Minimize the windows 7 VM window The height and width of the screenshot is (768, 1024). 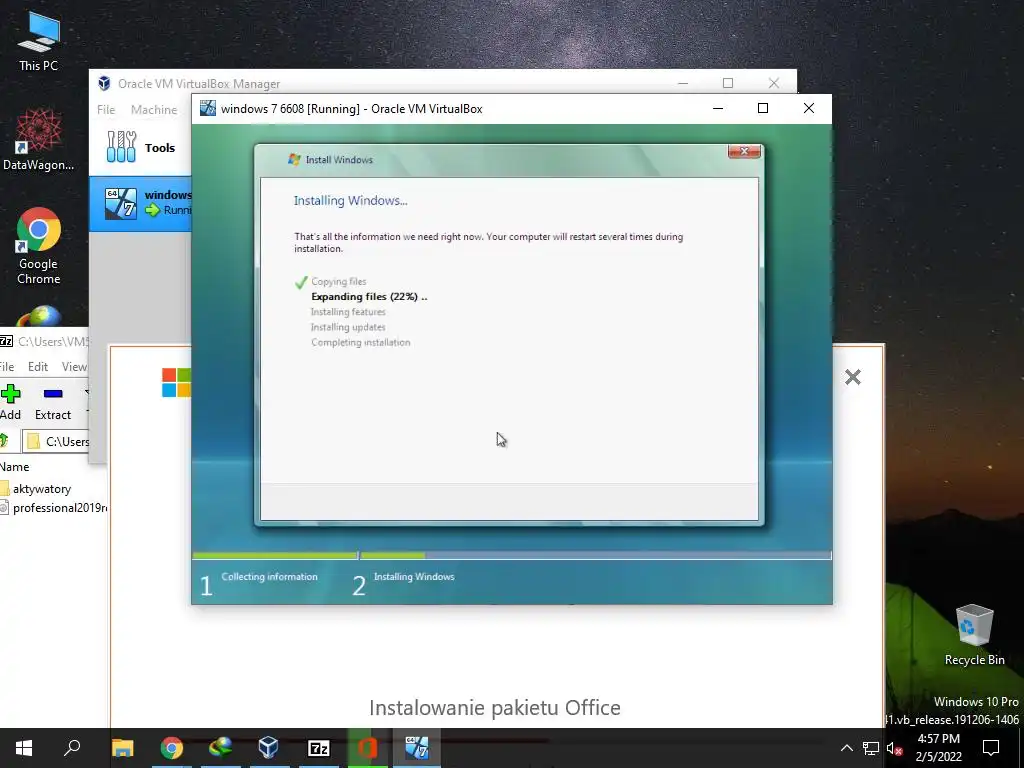click(718, 108)
